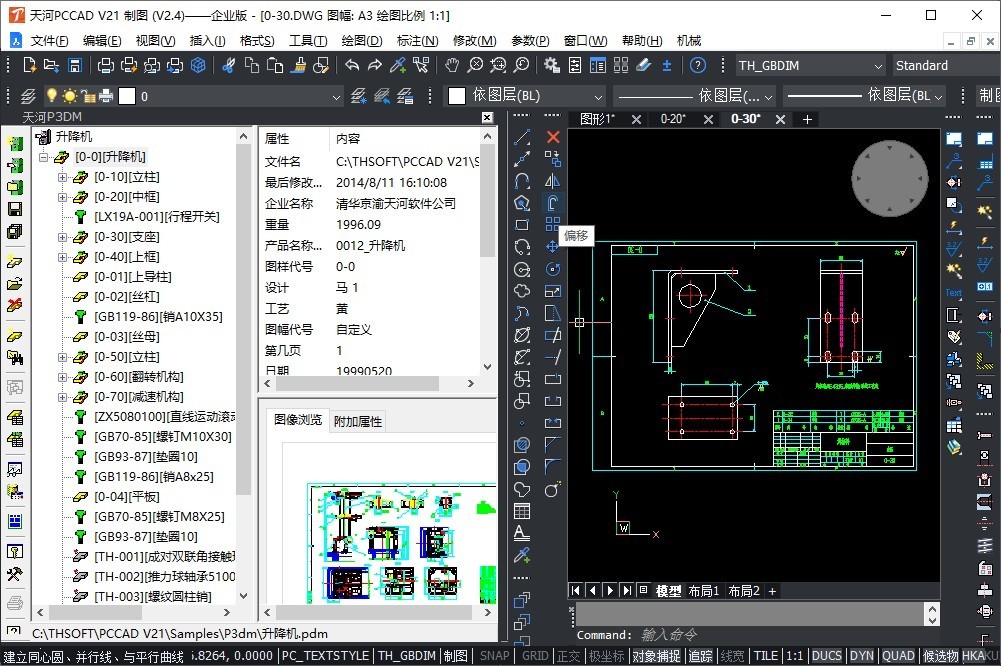
Task: Select the Table tool in draw toolbar
Action: [x=522, y=511]
